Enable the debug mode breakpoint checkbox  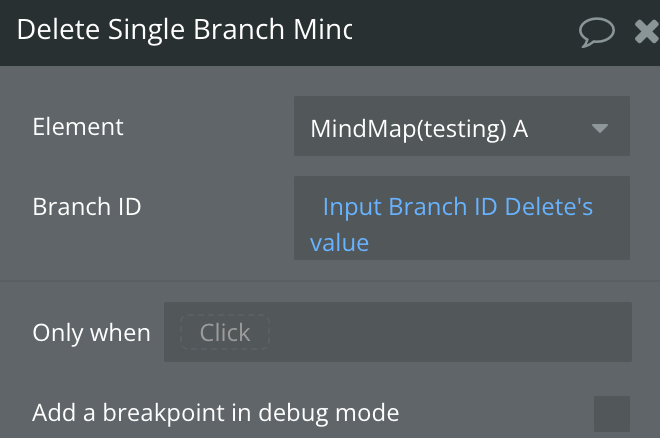tap(612, 414)
